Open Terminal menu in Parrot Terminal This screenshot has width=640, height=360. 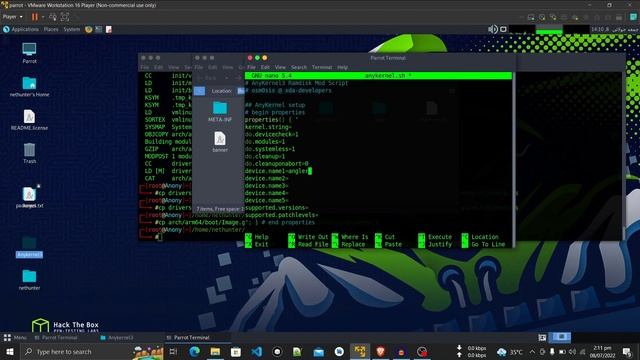(x=322, y=67)
